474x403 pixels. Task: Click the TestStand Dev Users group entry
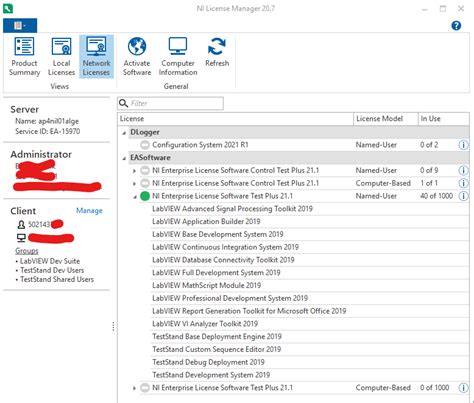click(52, 270)
